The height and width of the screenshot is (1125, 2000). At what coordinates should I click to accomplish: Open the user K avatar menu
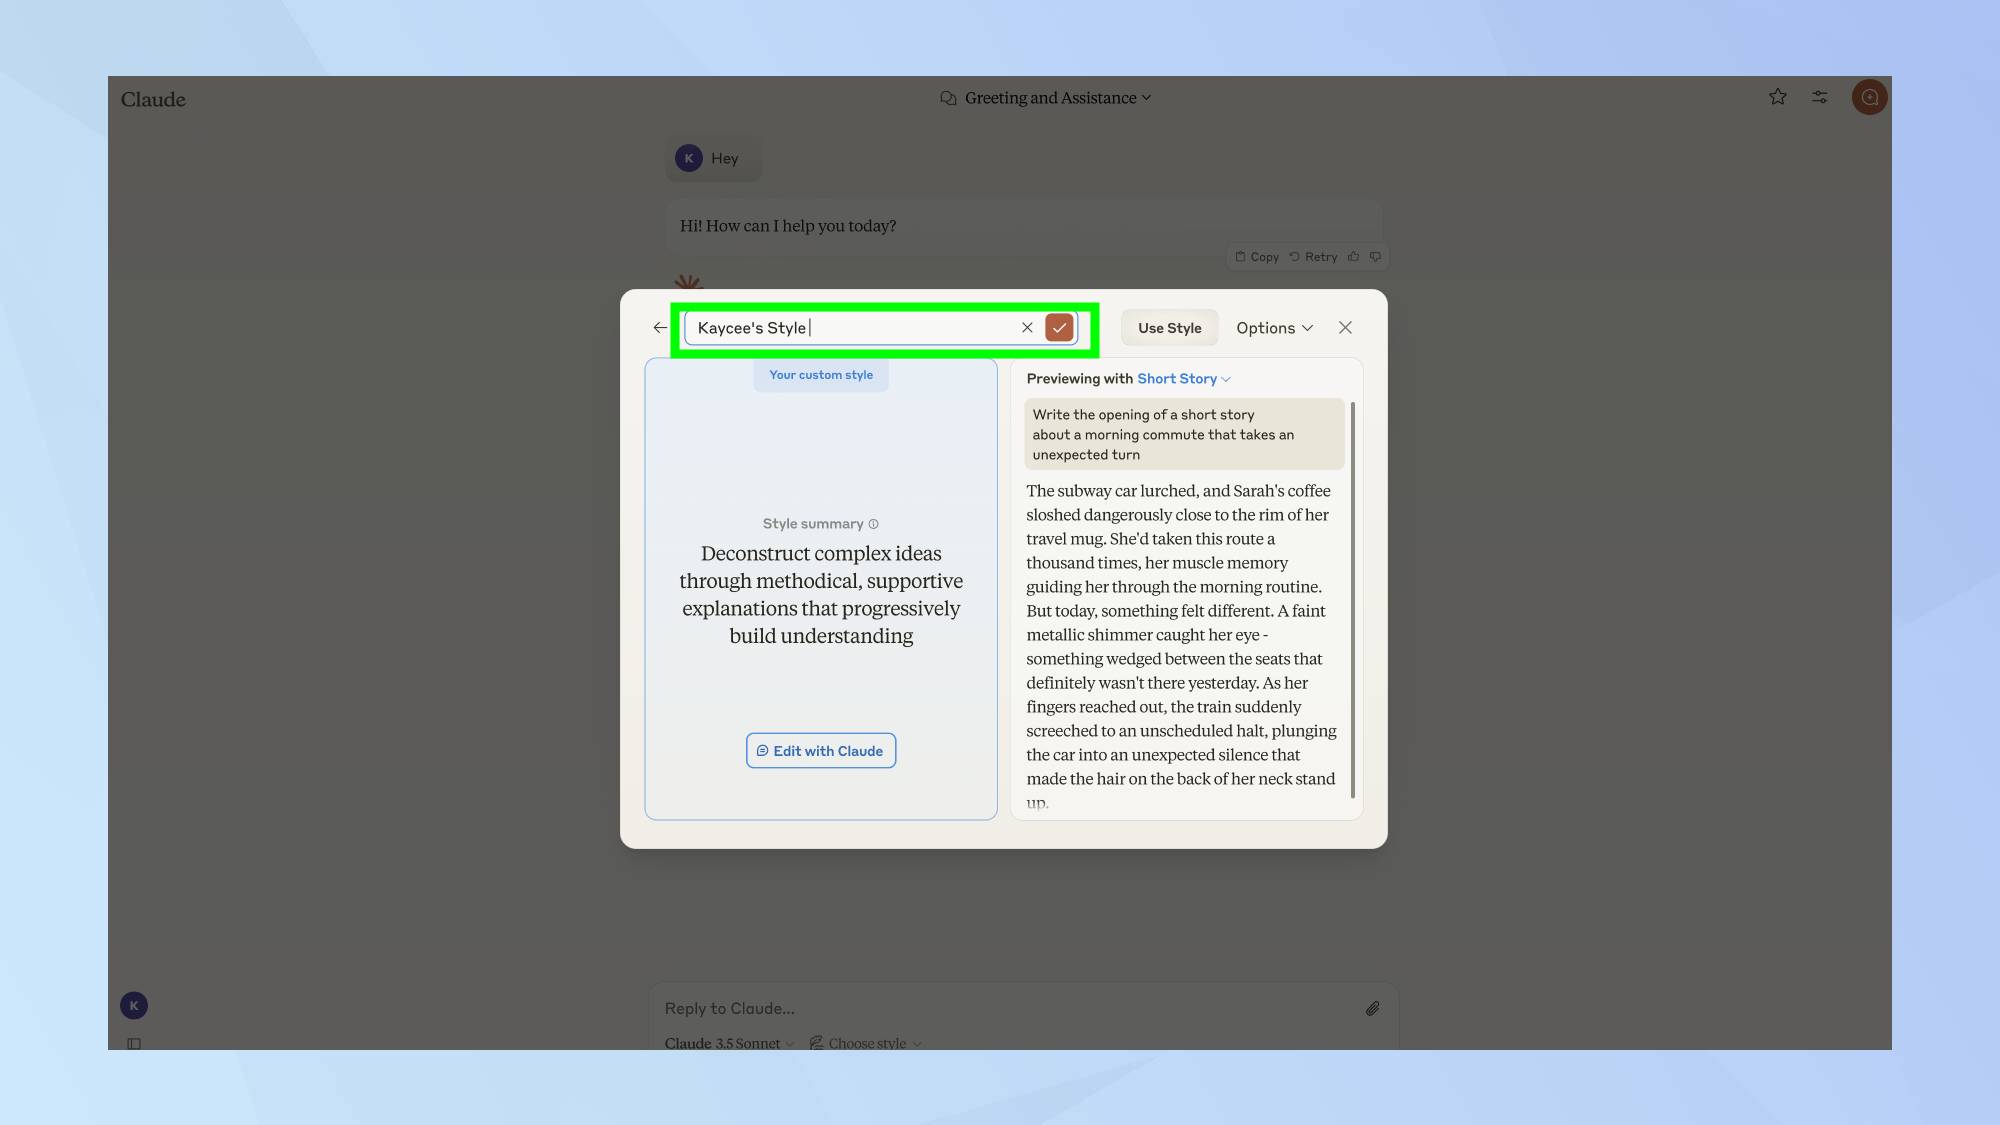134,1005
